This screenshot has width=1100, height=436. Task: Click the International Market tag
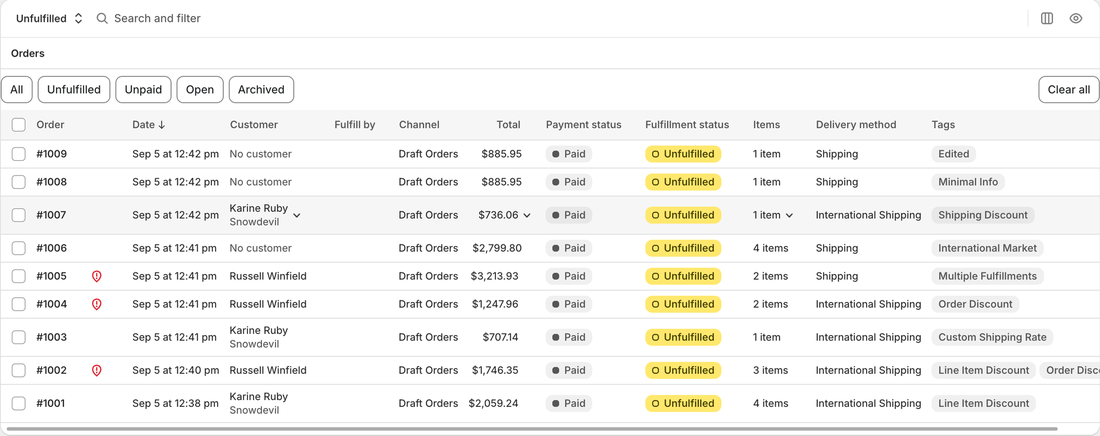[988, 248]
